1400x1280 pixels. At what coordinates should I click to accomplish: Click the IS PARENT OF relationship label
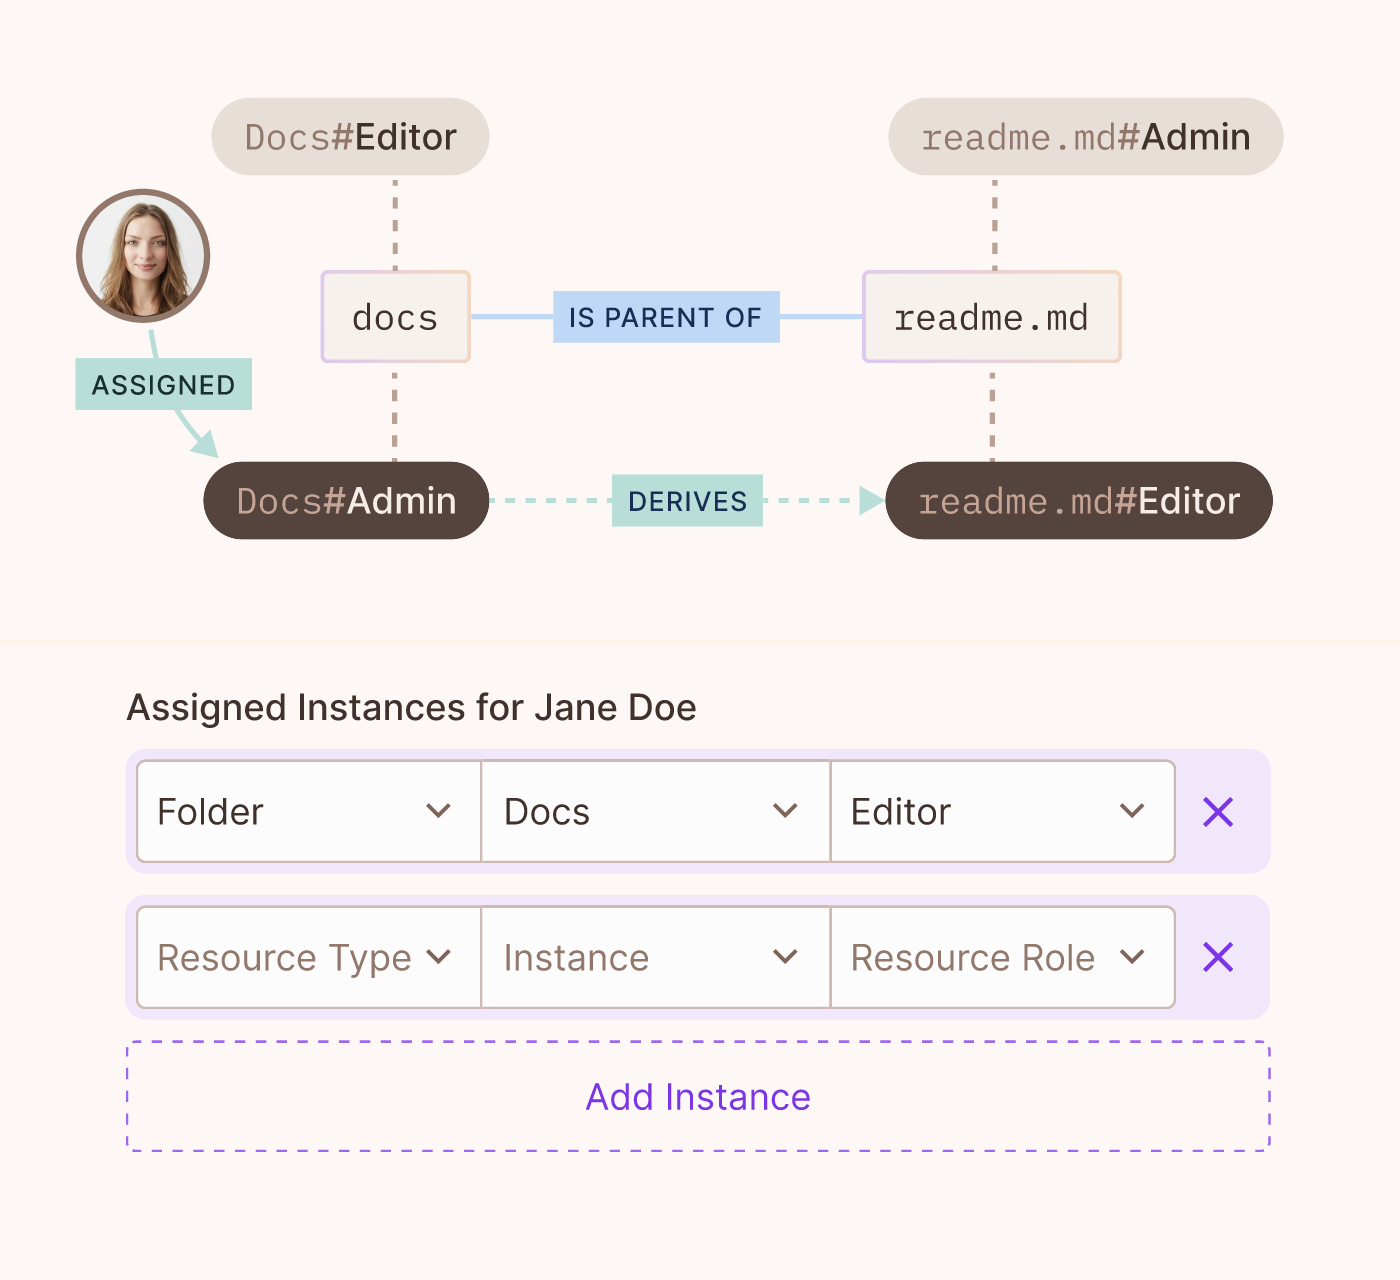click(x=666, y=317)
